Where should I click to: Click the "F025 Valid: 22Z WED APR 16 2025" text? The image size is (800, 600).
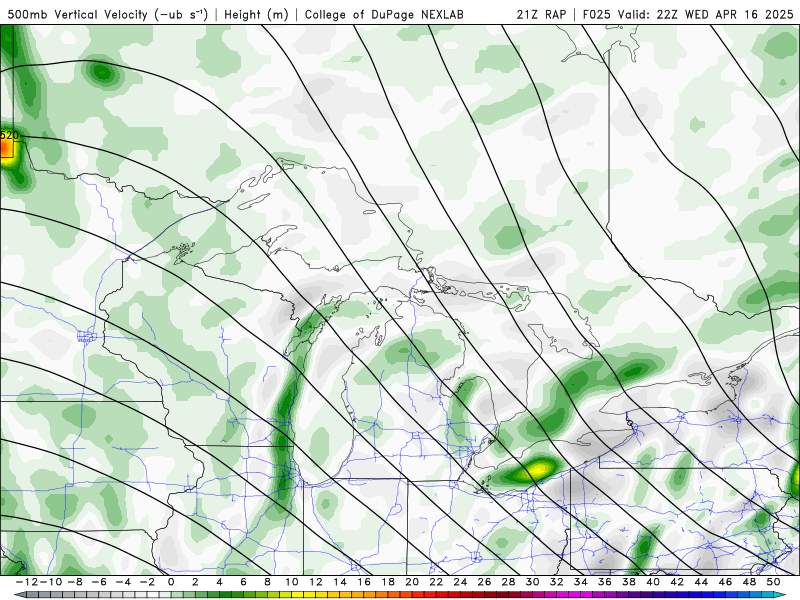pos(688,14)
